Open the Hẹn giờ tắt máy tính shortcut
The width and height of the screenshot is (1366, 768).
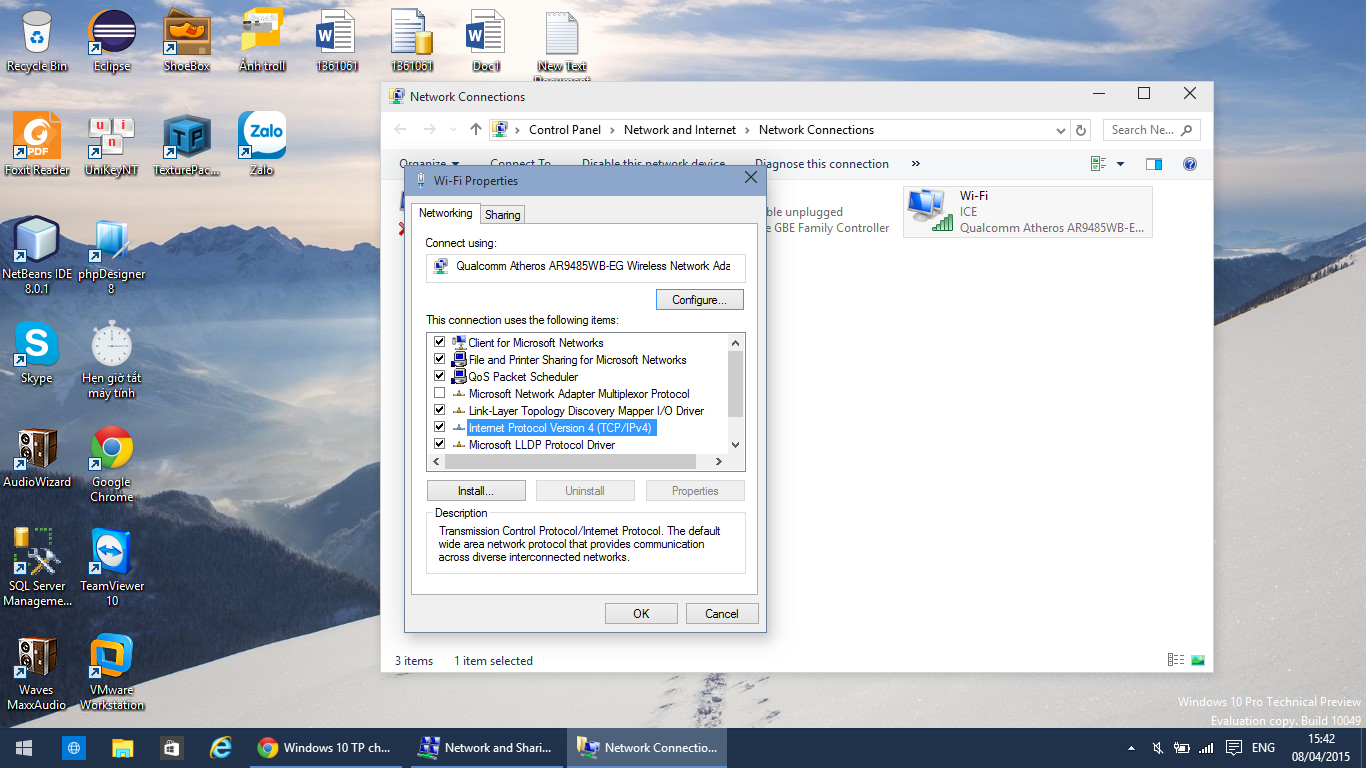(112, 360)
